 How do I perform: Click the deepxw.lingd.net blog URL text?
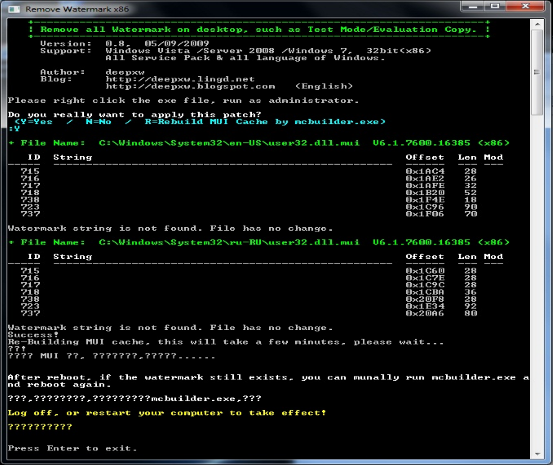click(x=180, y=79)
